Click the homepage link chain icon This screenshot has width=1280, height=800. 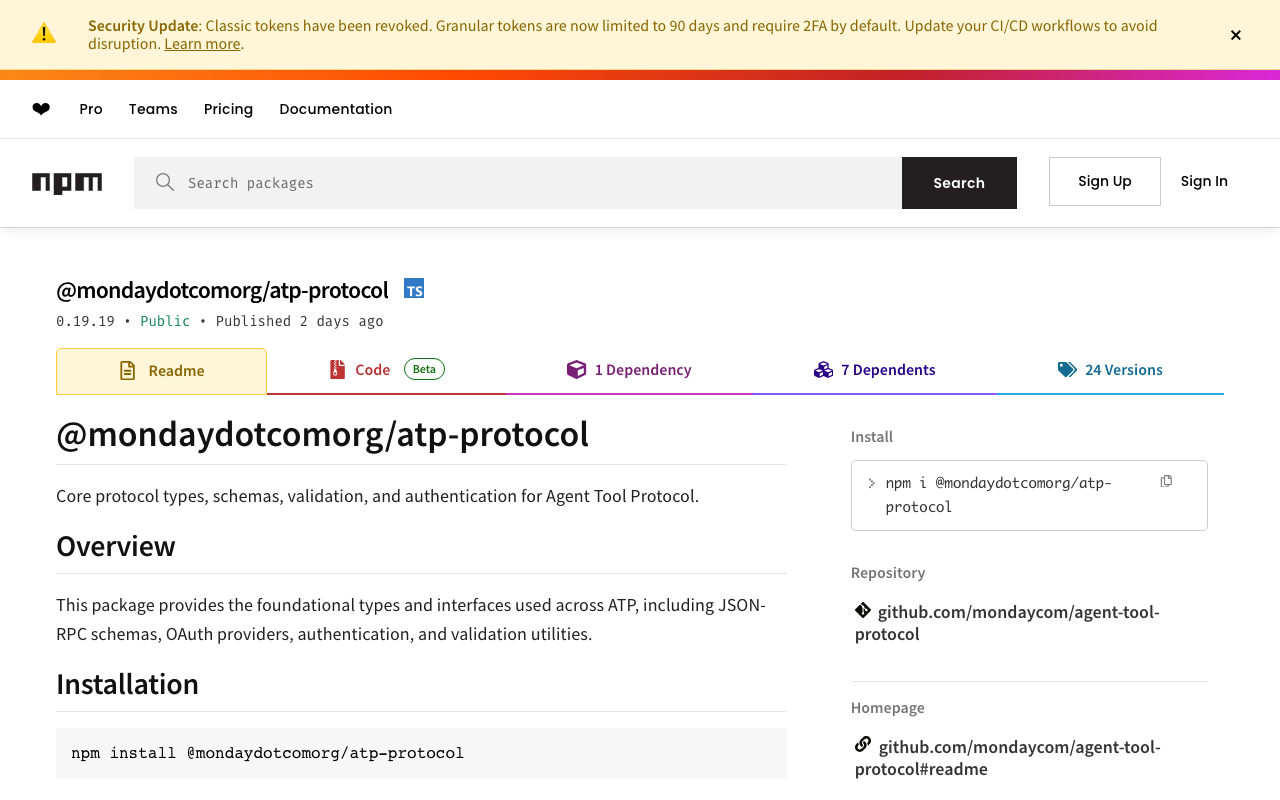(863, 745)
